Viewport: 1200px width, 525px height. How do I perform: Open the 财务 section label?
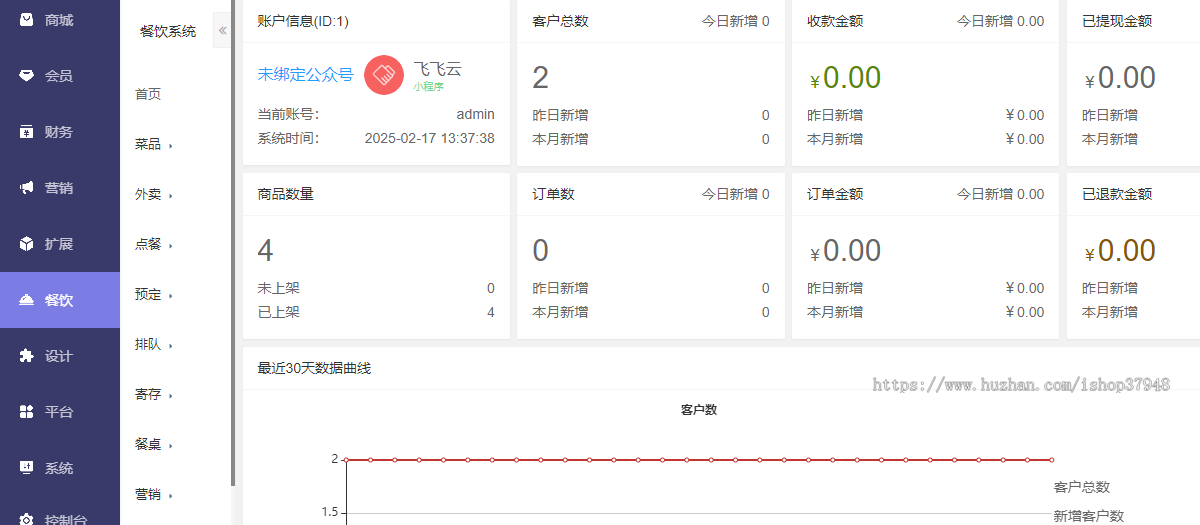click(59, 132)
